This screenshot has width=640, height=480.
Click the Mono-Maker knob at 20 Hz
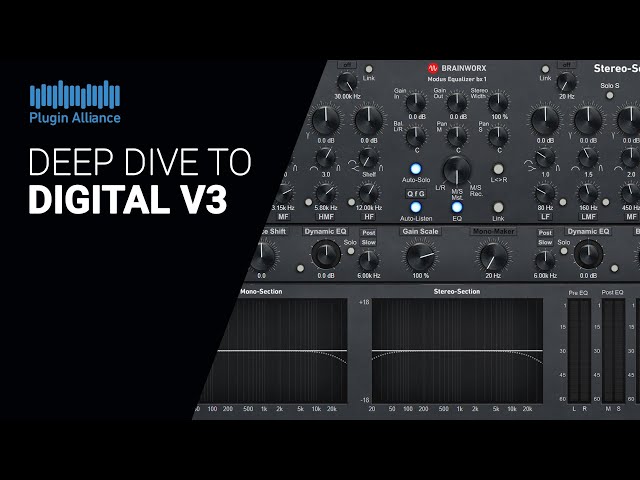click(x=493, y=256)
